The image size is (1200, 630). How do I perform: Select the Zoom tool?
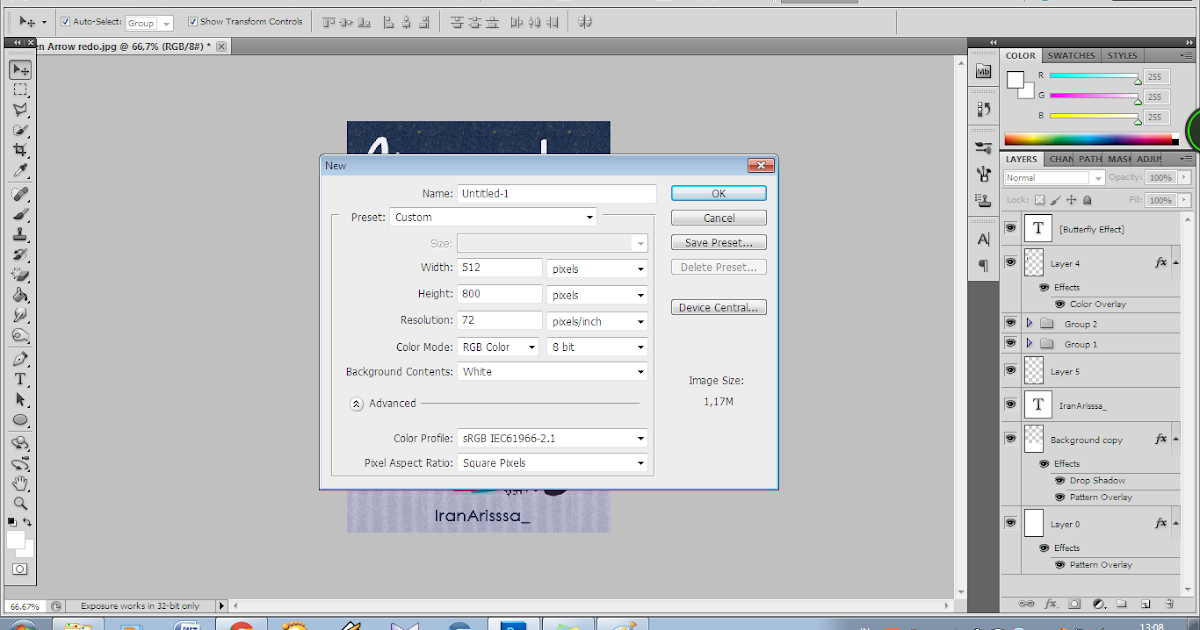click(20, 504)
